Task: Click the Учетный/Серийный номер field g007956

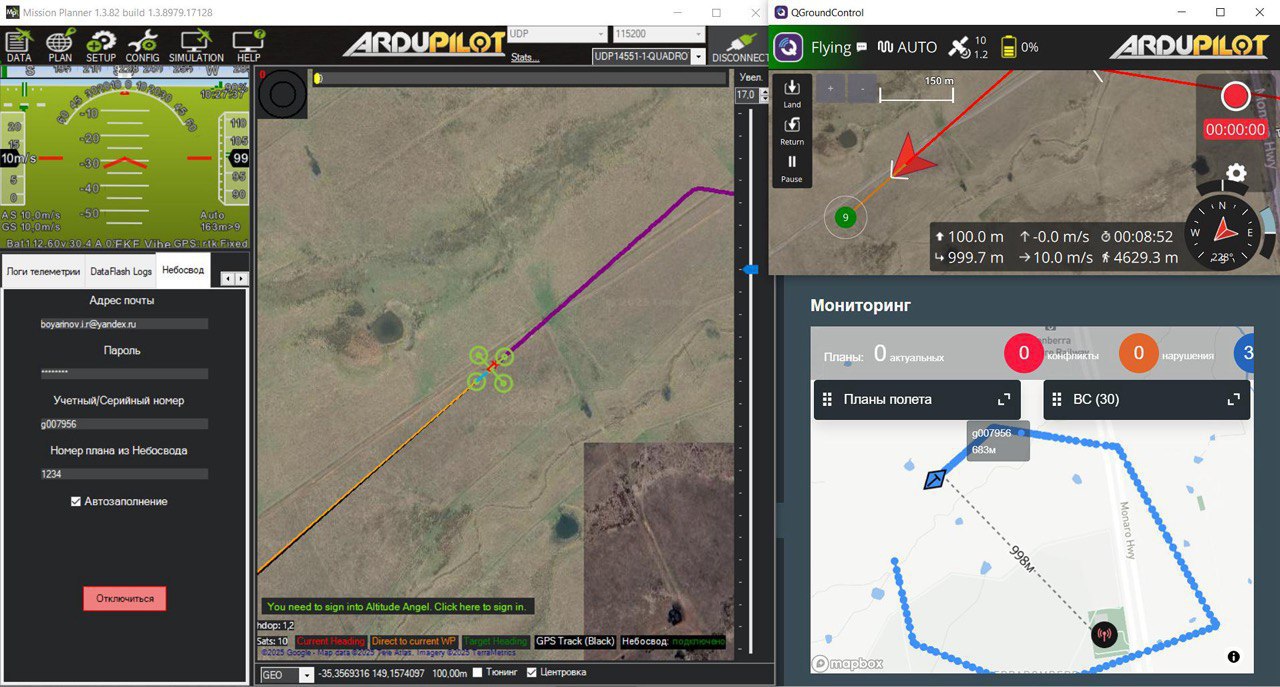Action: click(x=124, y=423)
